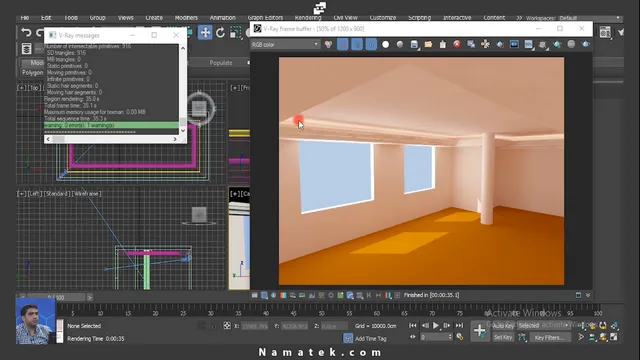Select the Scale transform tool
Image resolution: width=640 pixels, height=360 pixels.
click(236, 33)
